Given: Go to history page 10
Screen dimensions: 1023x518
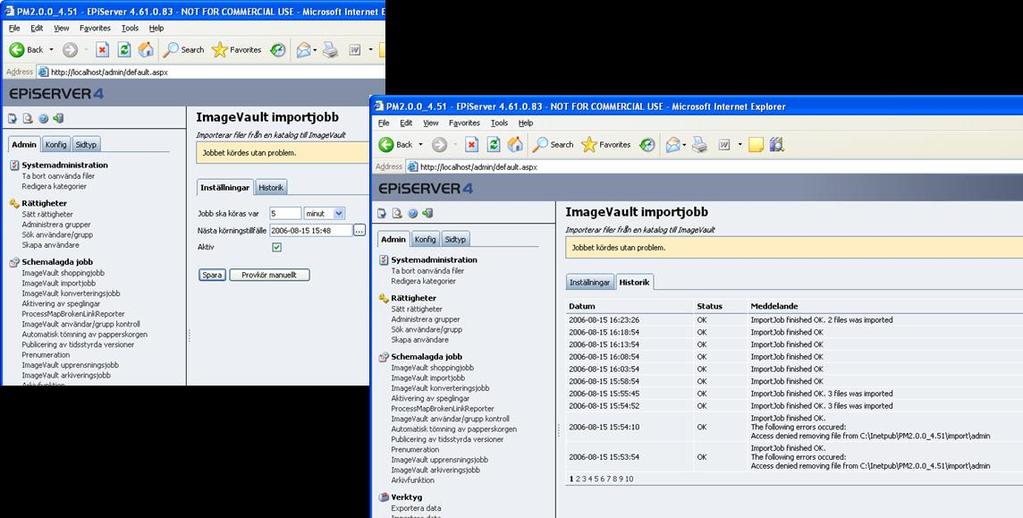Looking at the screenshot, I should tap(630, 479).
